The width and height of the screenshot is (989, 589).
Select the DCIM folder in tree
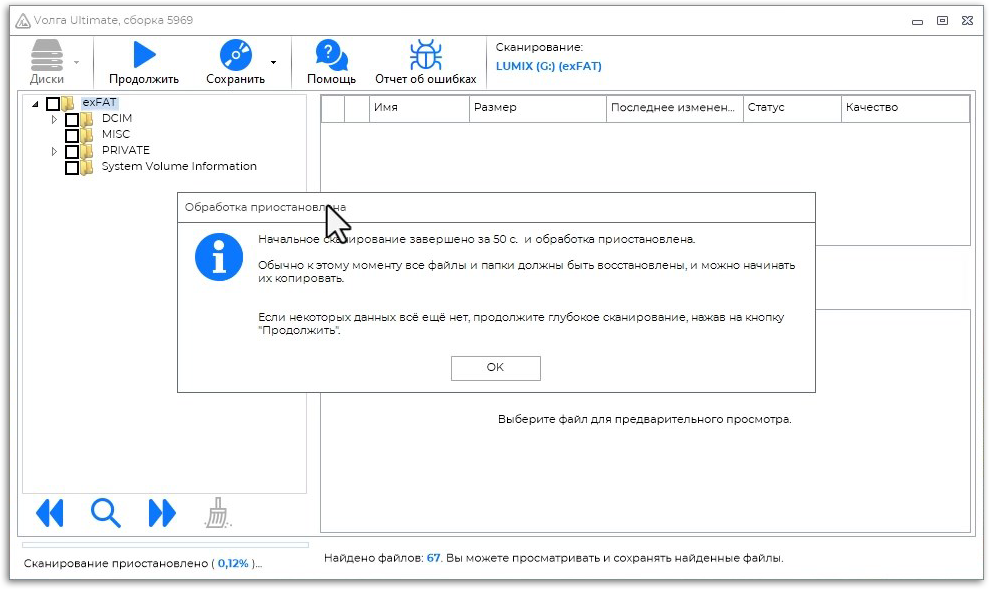tap(117, 119)
